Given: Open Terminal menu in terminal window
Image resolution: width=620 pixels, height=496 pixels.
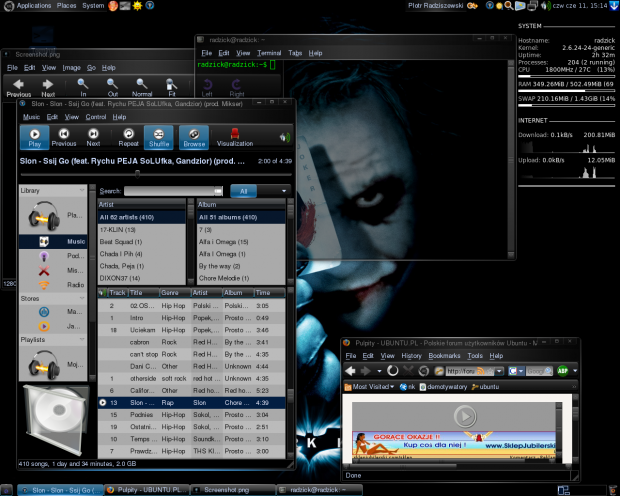Looking at the screenshot, I should pyautogui.click(x=269, y=53).
